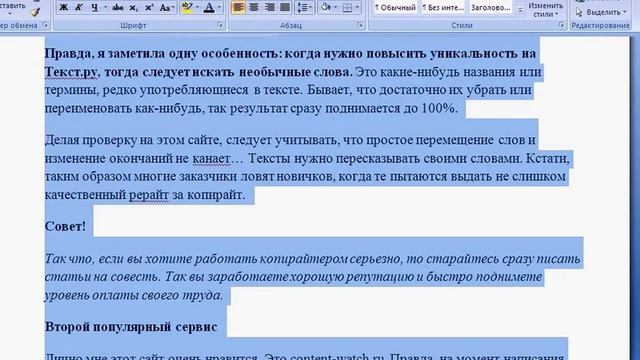Toggle italic formatting (К button)
The width and height of the screenshot is (640, 360).
pos(79,7)
